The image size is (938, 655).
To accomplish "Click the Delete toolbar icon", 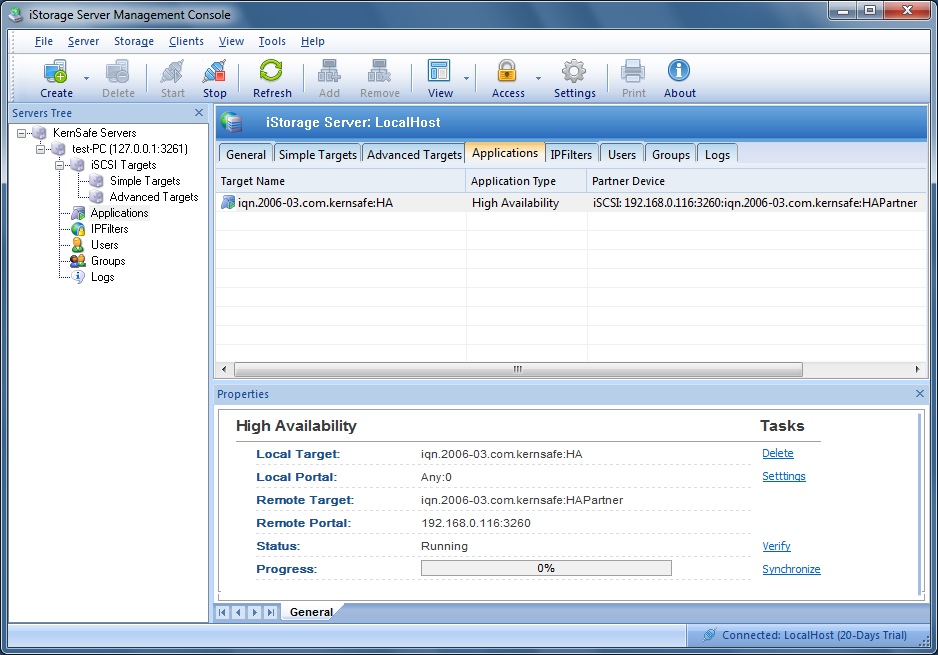I will tap(118, 72).
